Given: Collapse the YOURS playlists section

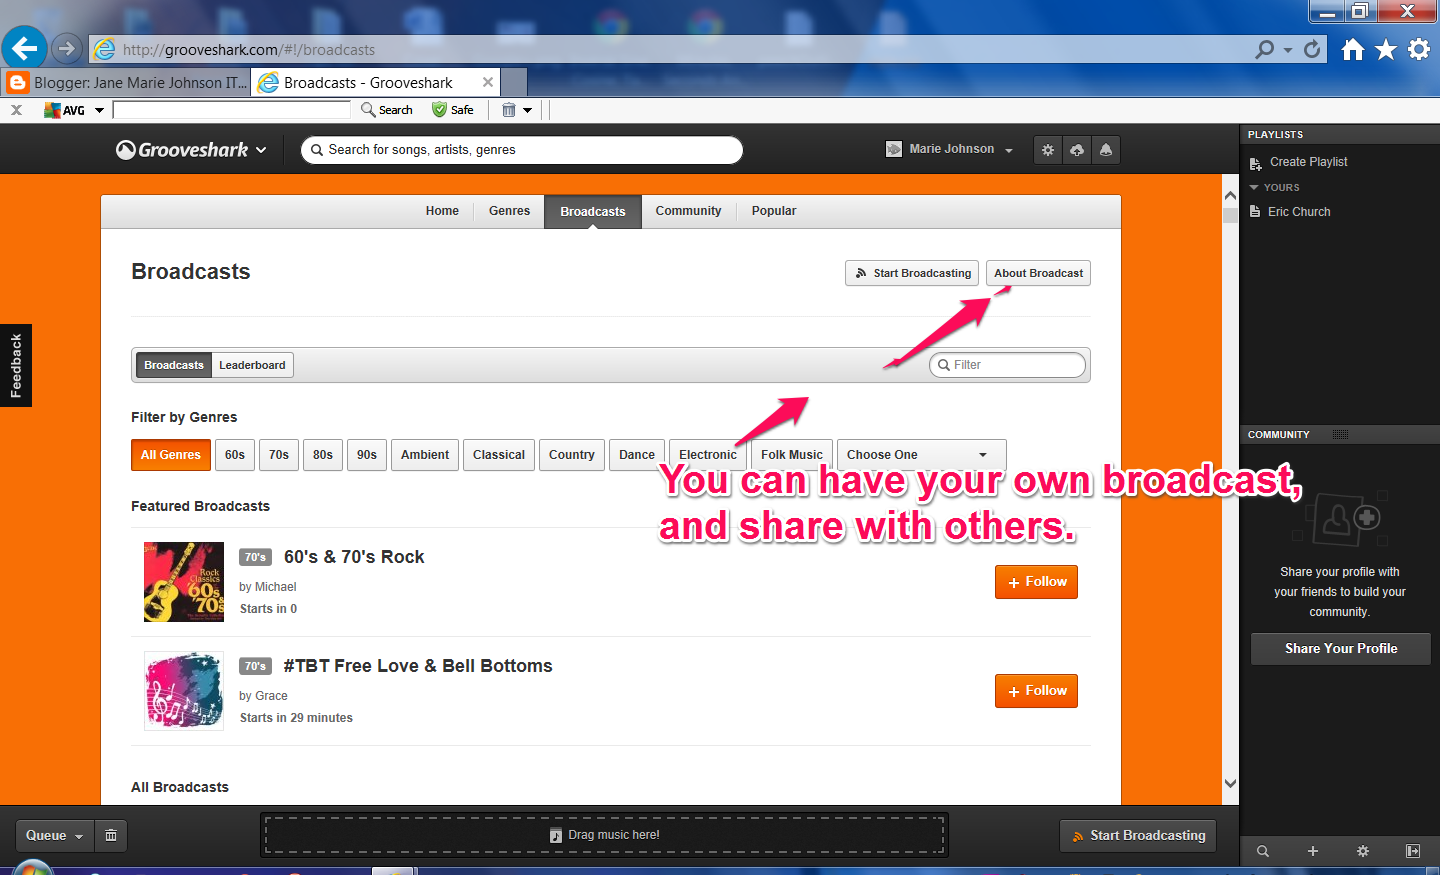Looking at the screenshot, I should tap(1254, 188).
